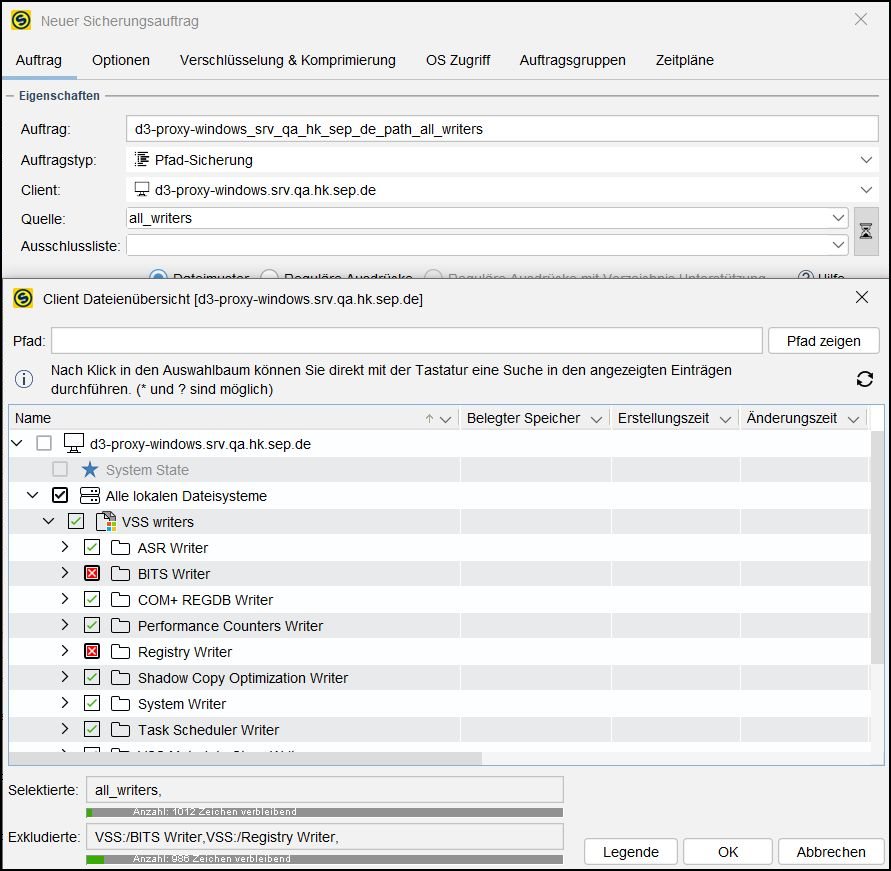Click the refresh icon in the file overview dialog
The height and width of the screenshot is (871, 891).
[x=863, y=379]
